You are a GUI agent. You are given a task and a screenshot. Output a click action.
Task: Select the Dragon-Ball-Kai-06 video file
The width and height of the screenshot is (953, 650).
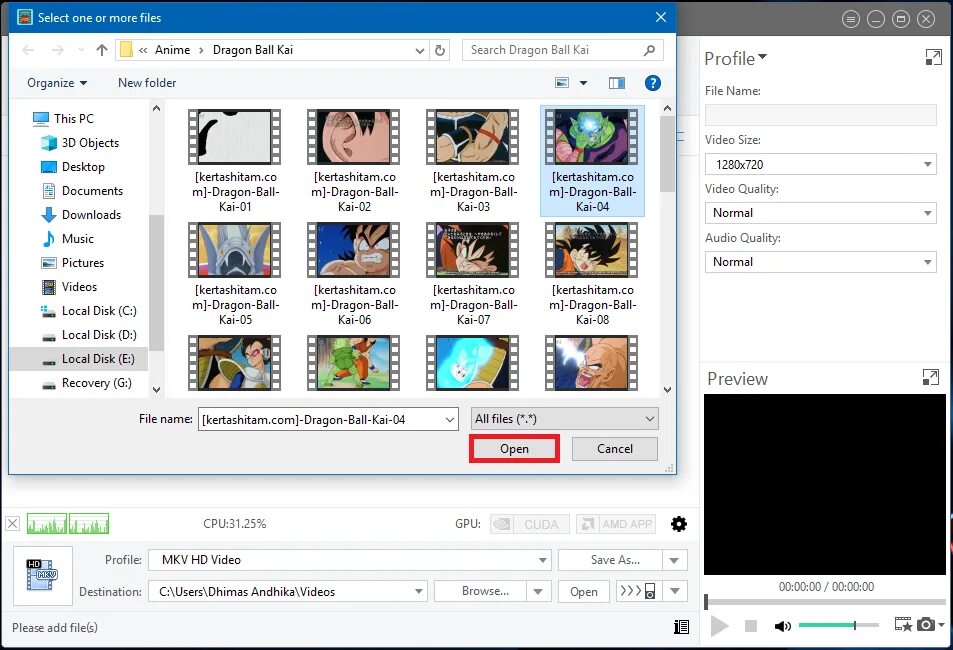[x=354, y=274]
